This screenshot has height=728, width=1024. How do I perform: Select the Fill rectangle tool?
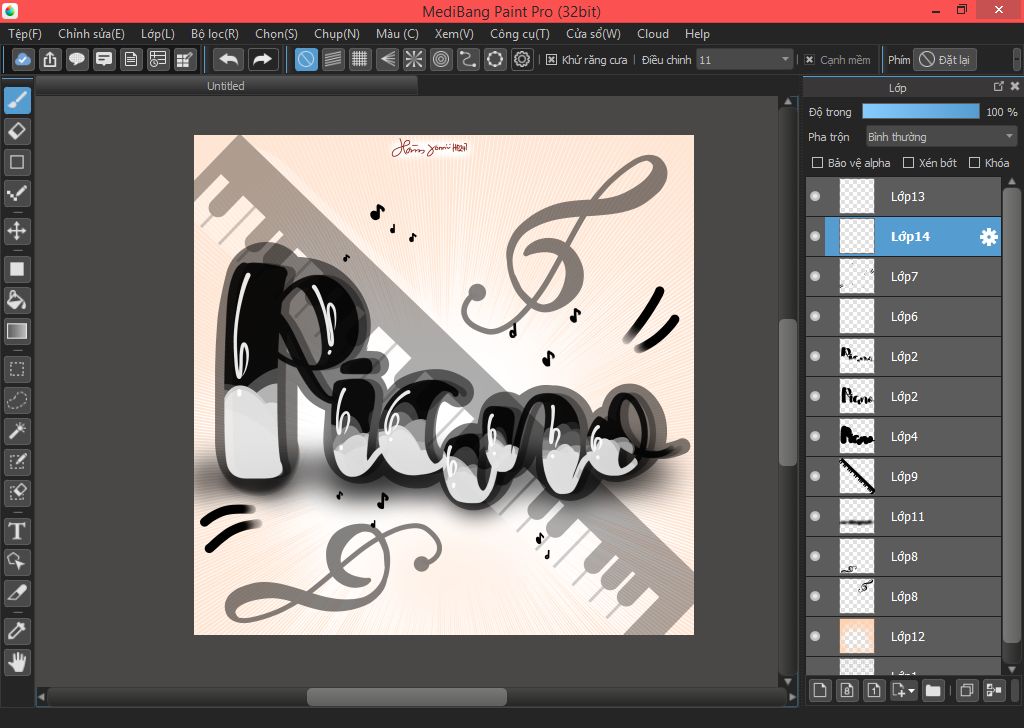point(17,269)
